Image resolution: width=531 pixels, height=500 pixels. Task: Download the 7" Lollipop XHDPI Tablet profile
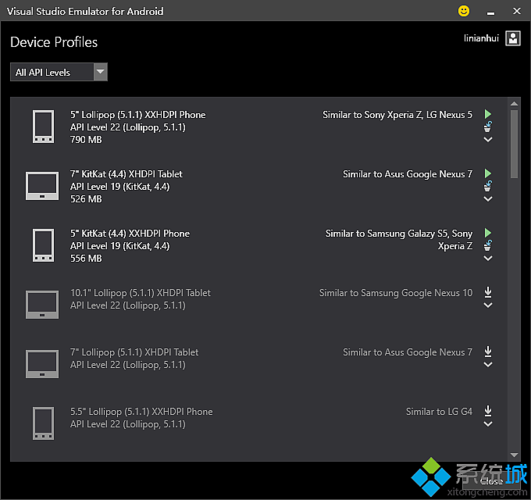pyautogui.click(x=488, y=352)
